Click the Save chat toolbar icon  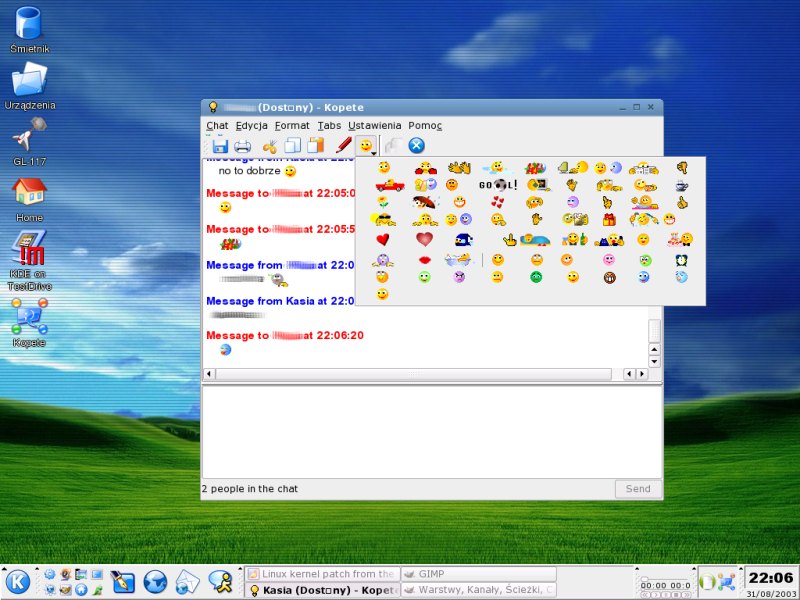(220, 146)
